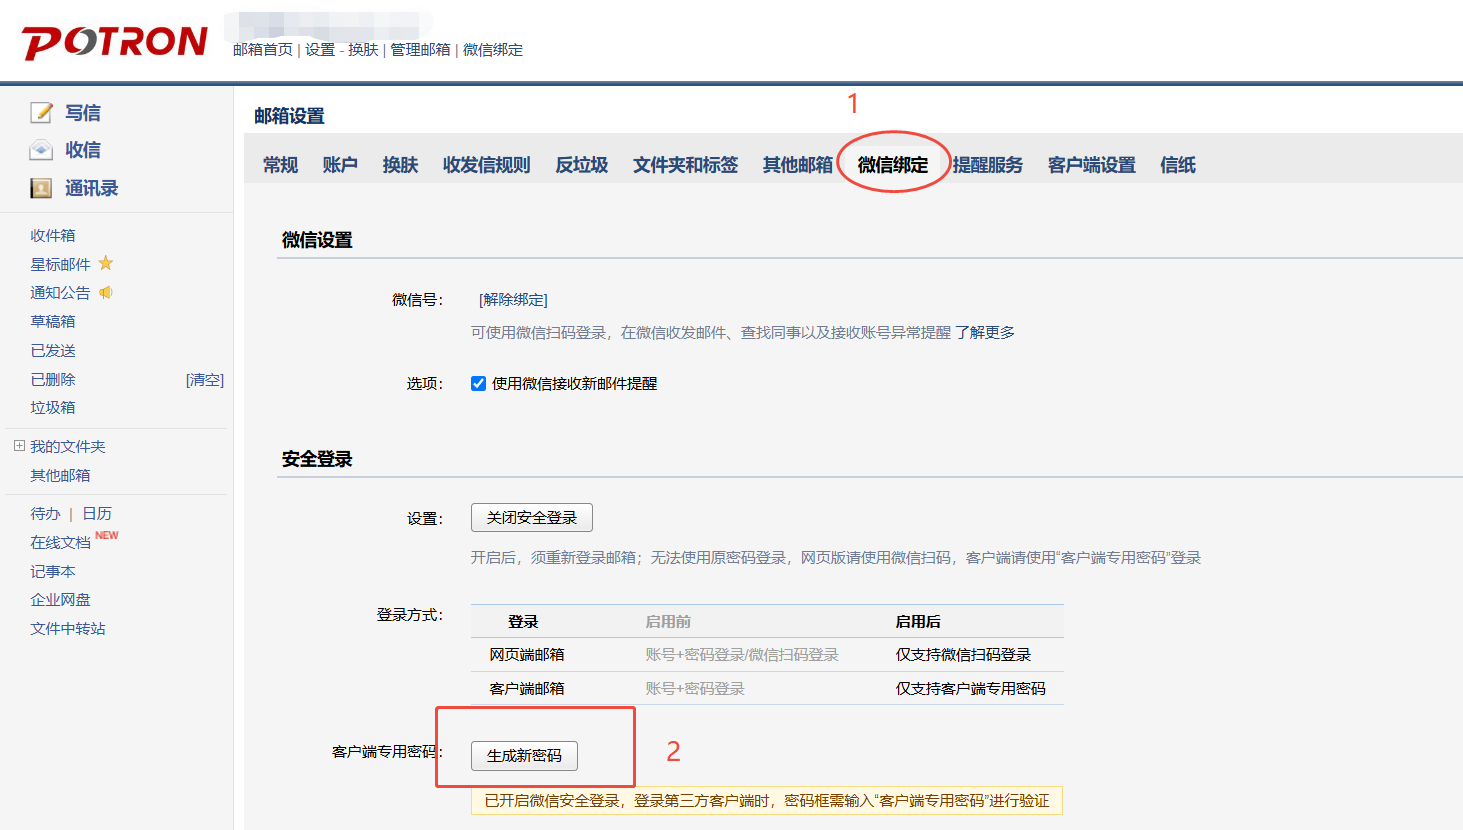Click the star icon beside 星标邮件
The width and height of the screenshot is (1463, 830).
pyautogui.click(x=104, y=263)
